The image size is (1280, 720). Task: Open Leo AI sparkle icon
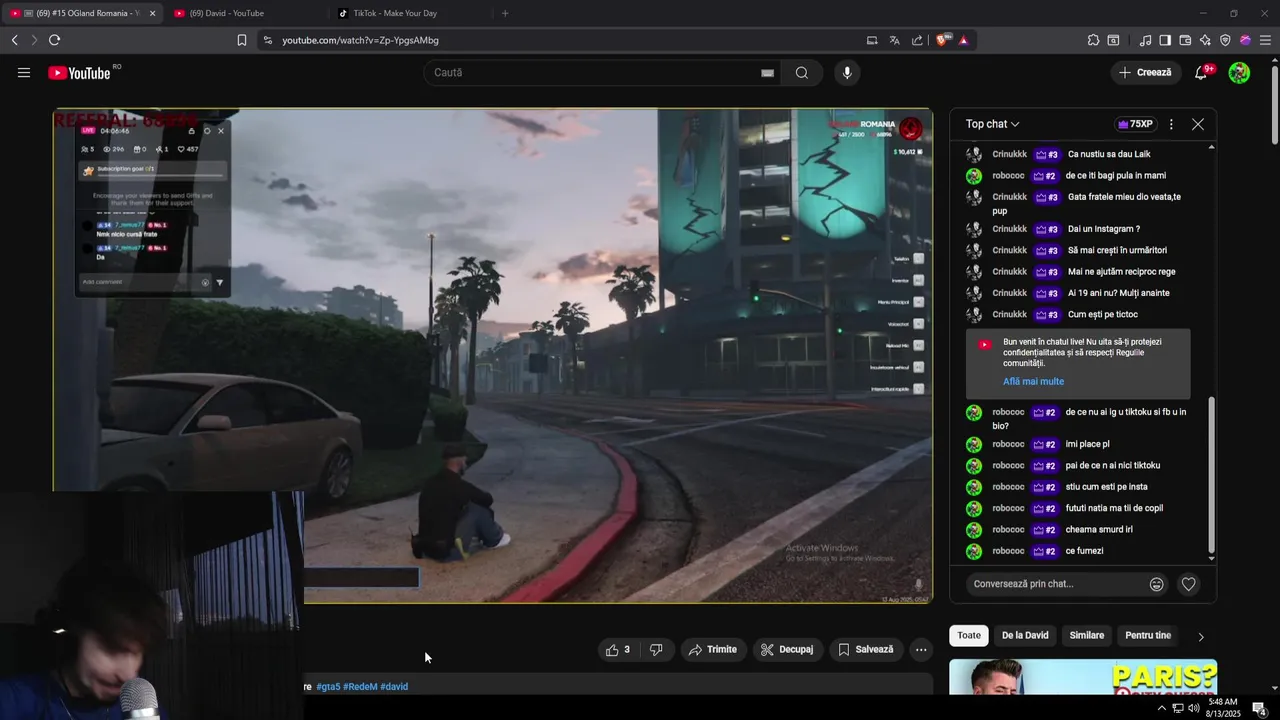click(1205, 40)
